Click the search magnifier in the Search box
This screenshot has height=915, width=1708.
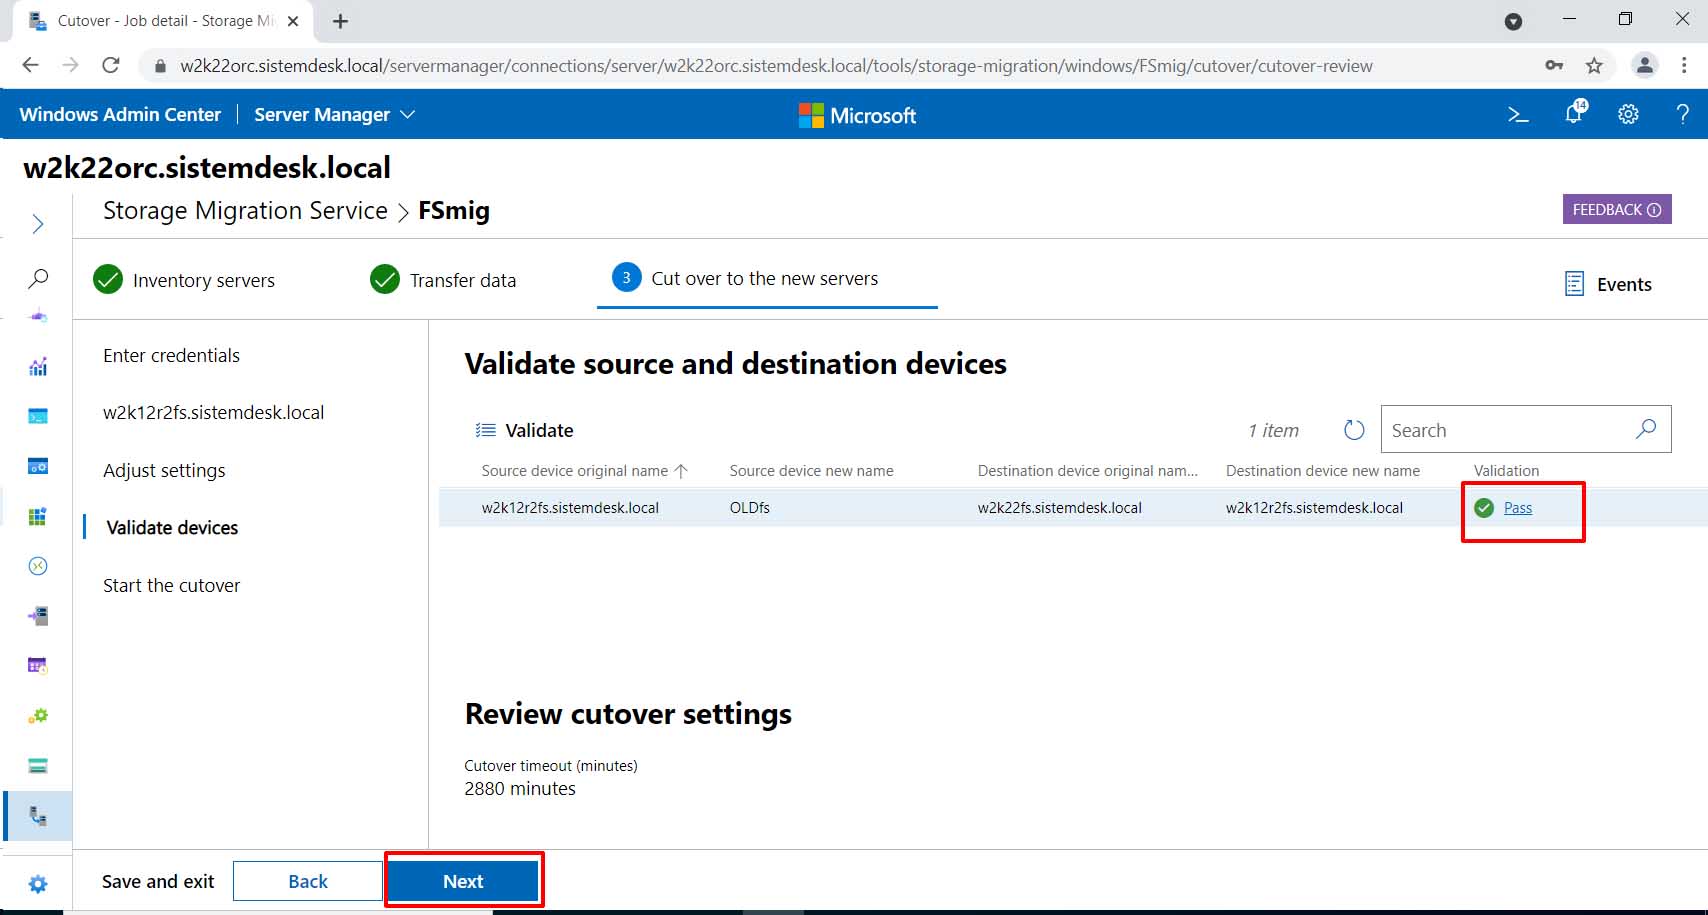1645,429
